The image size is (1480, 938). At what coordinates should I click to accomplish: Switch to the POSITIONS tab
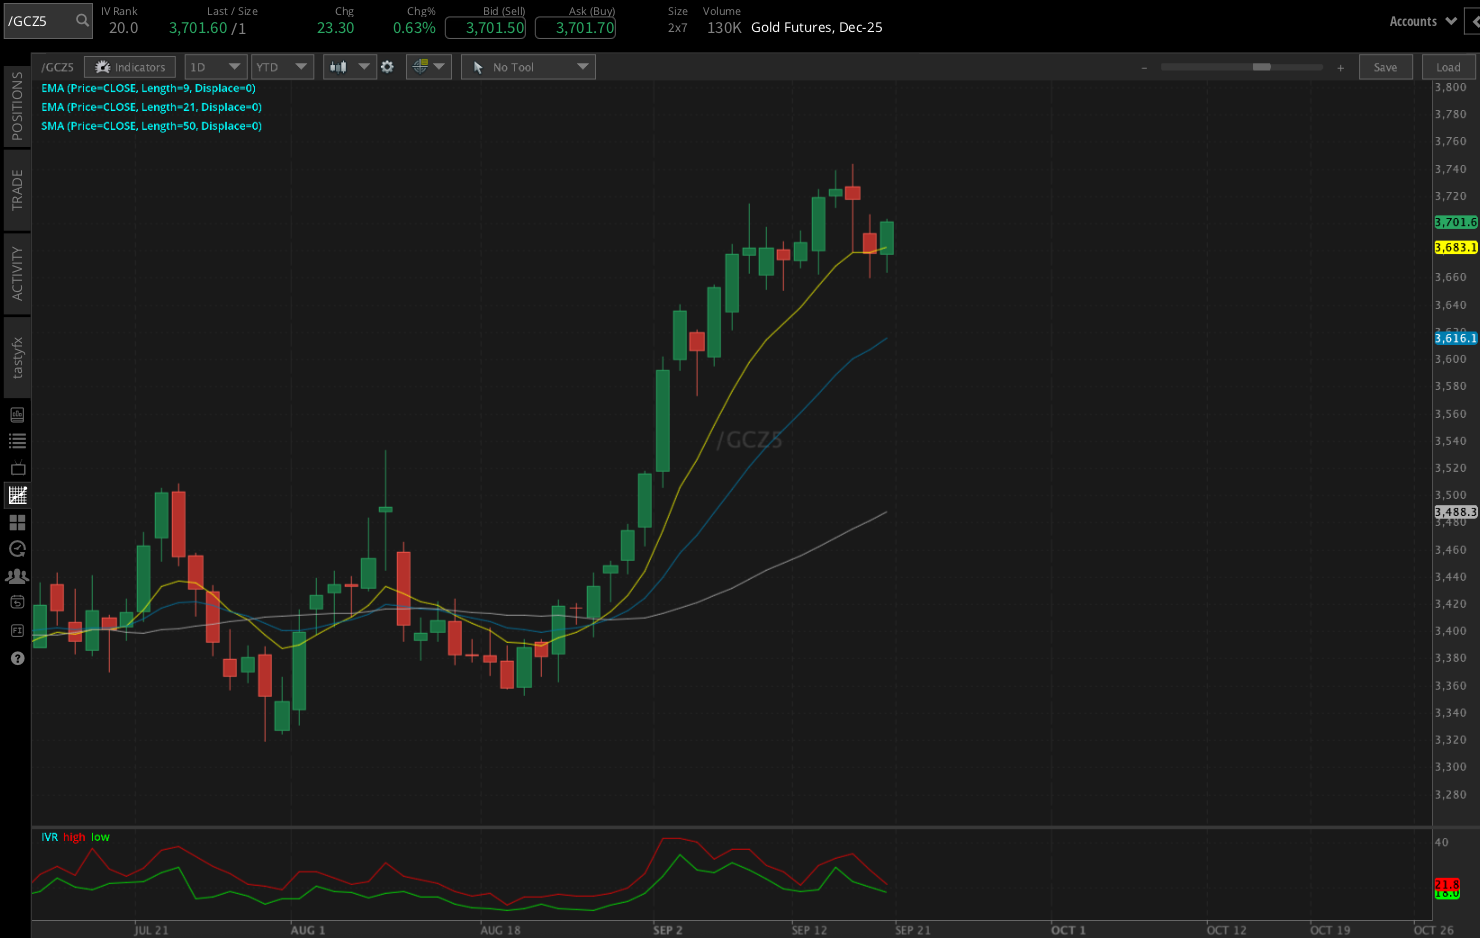tap(16, 103)
